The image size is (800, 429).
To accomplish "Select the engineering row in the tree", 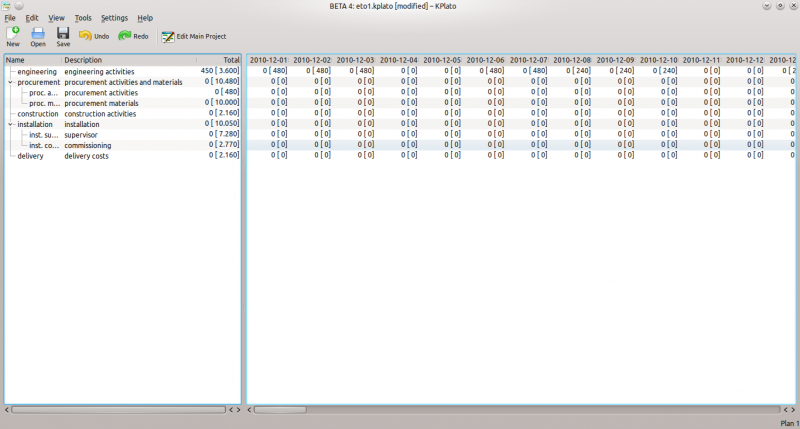I will [x=37, y=71].
